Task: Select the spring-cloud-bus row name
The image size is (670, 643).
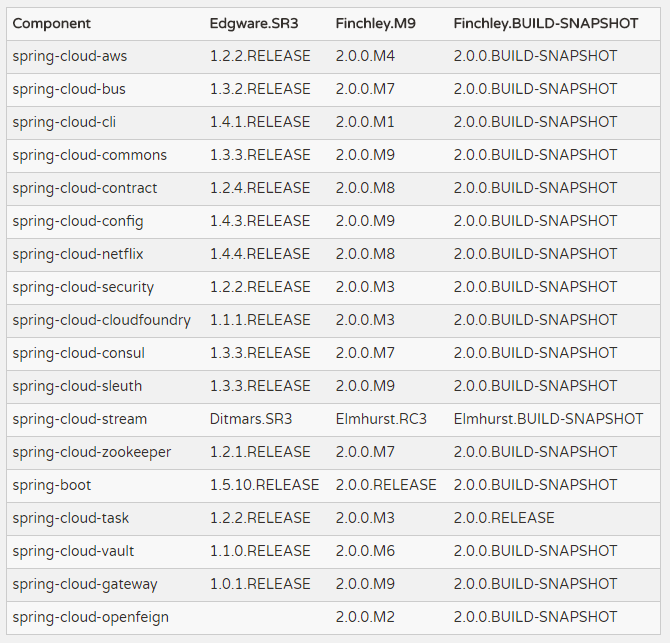Action: [69, 89]
